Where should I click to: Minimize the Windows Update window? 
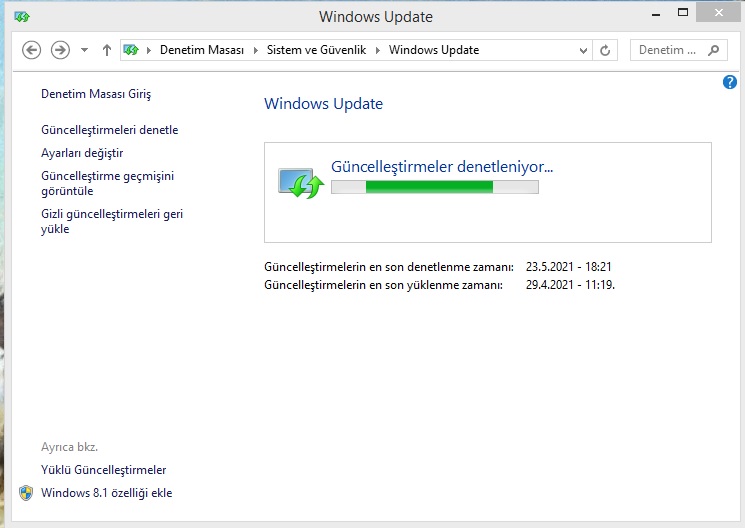click(656, 14)
